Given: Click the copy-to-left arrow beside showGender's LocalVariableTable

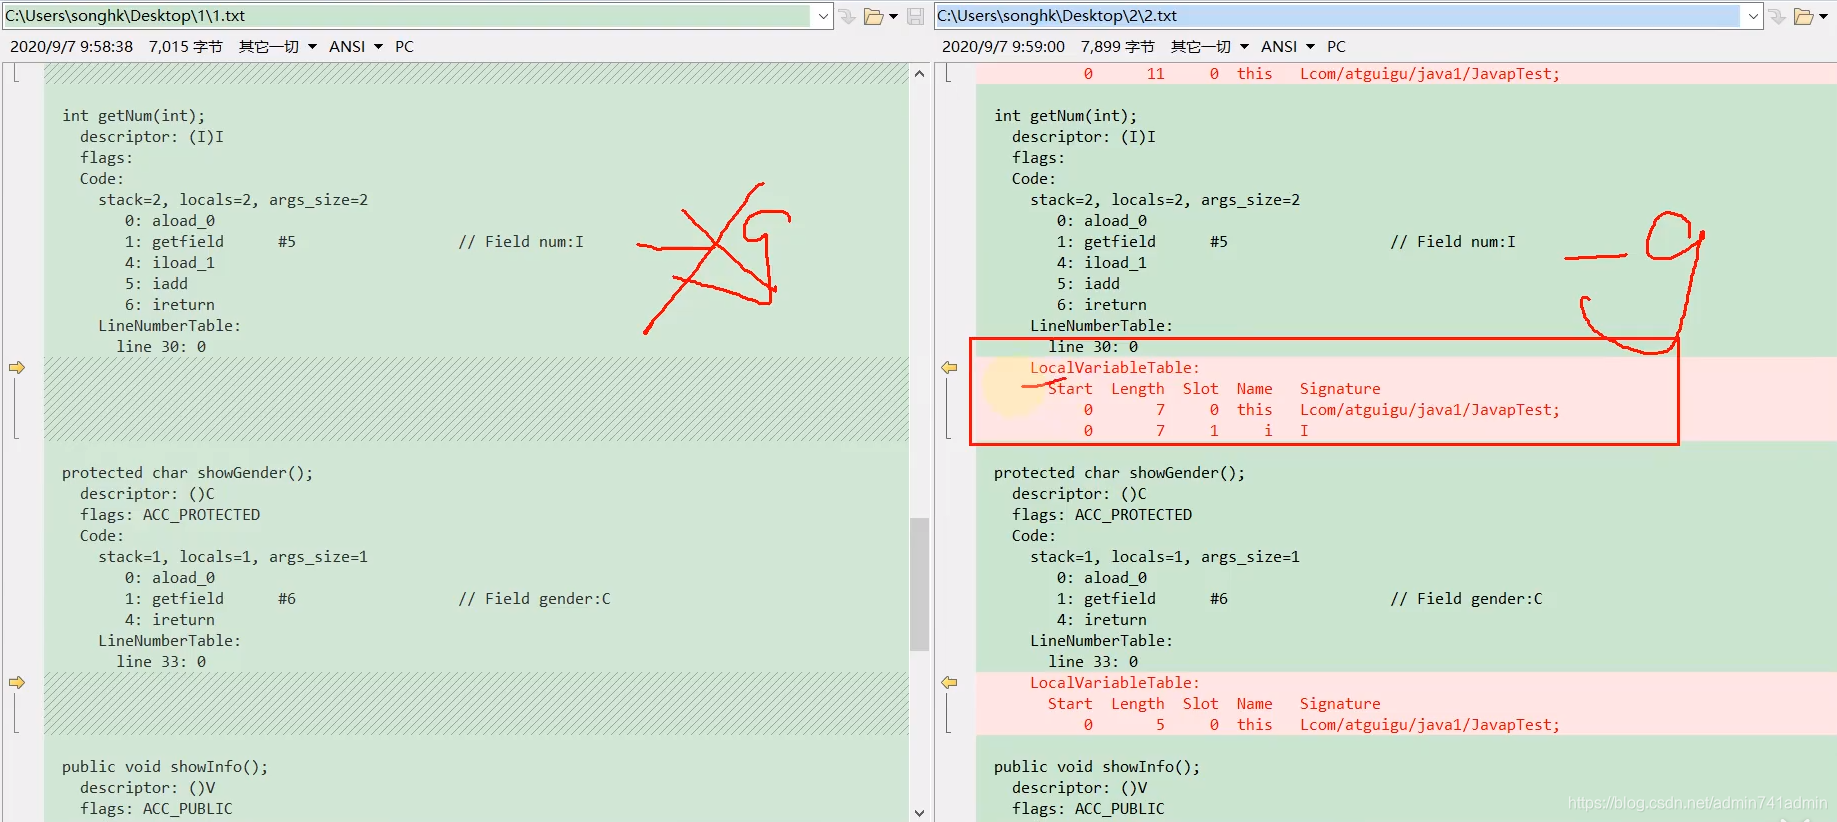Looking at the screenshot, I should tap(949, 683).
